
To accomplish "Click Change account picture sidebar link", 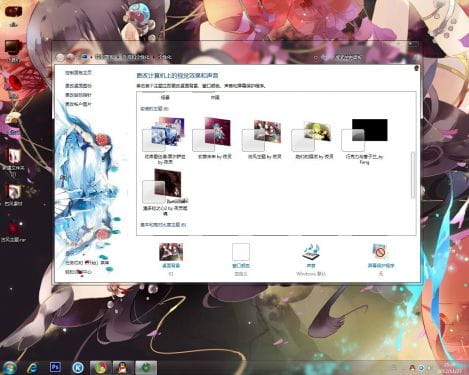I will (78, 104).
